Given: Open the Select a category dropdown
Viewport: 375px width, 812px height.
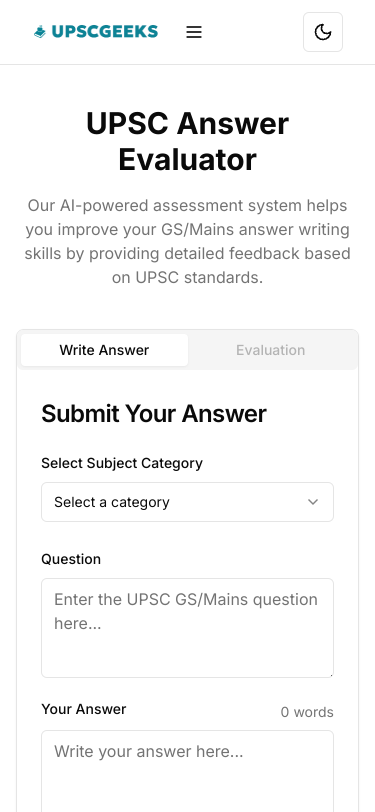Looking at the screenshot, I should [188, 502].
